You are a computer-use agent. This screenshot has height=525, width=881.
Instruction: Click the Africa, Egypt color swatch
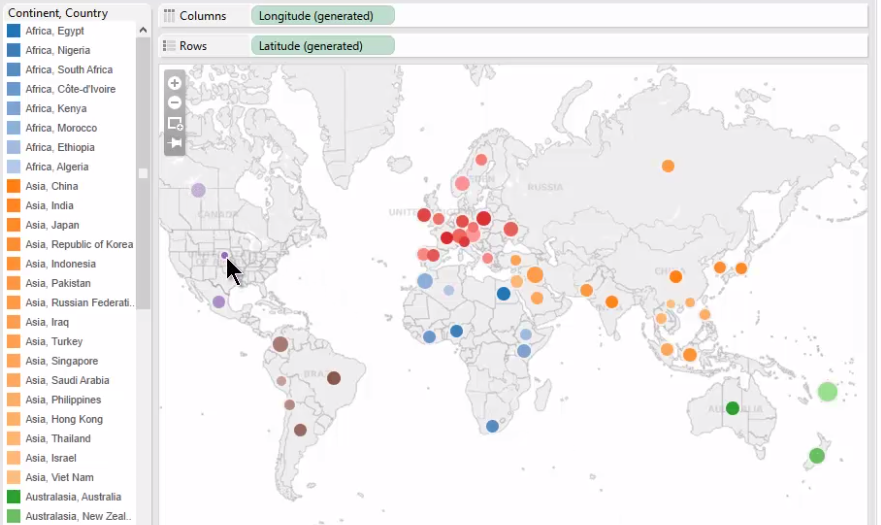[x=14, y=31]
